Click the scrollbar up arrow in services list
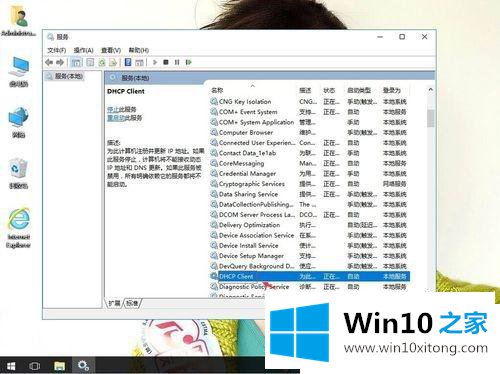 (430, 90)
